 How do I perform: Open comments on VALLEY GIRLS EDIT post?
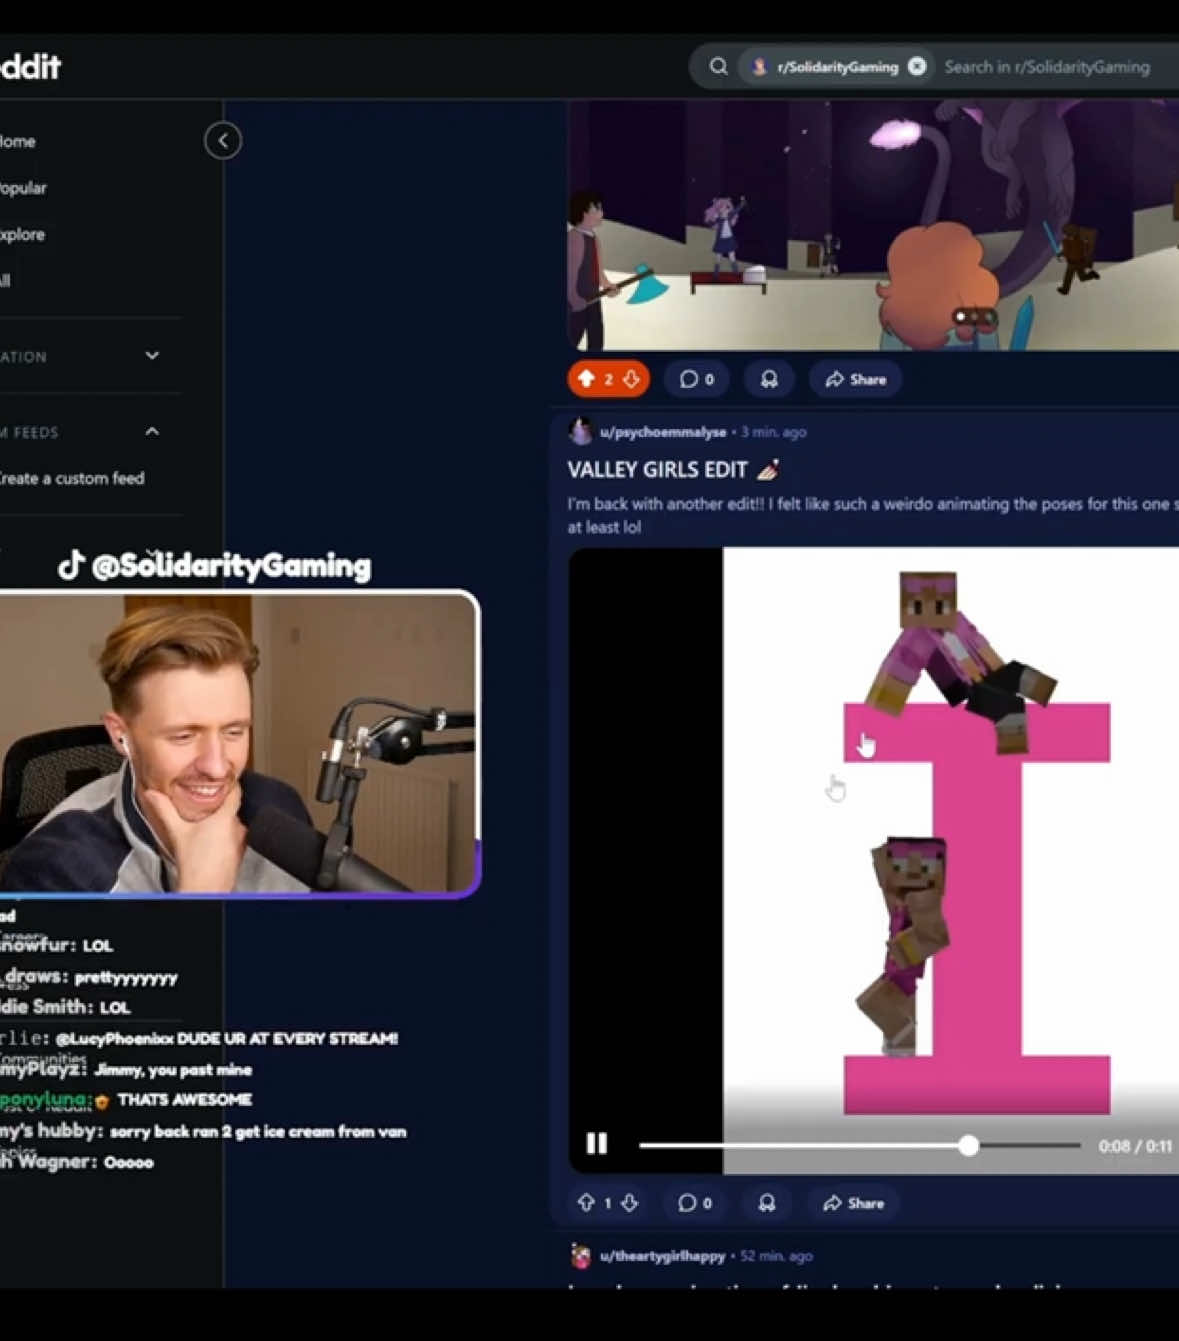point(695,1203)
